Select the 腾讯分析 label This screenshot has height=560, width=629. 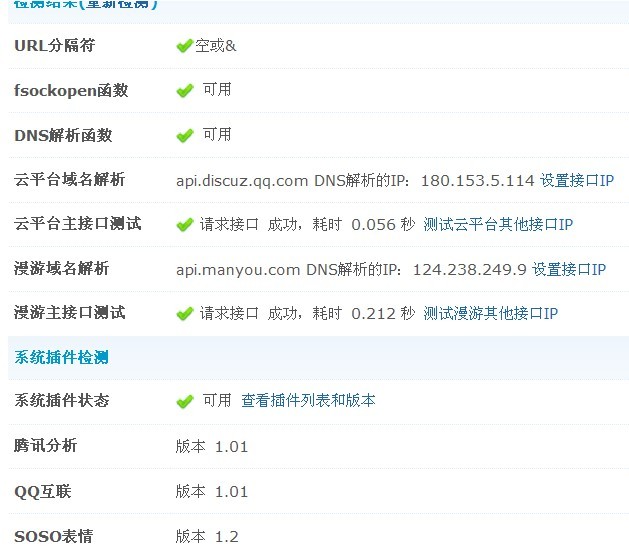click(x=45, y=446)
